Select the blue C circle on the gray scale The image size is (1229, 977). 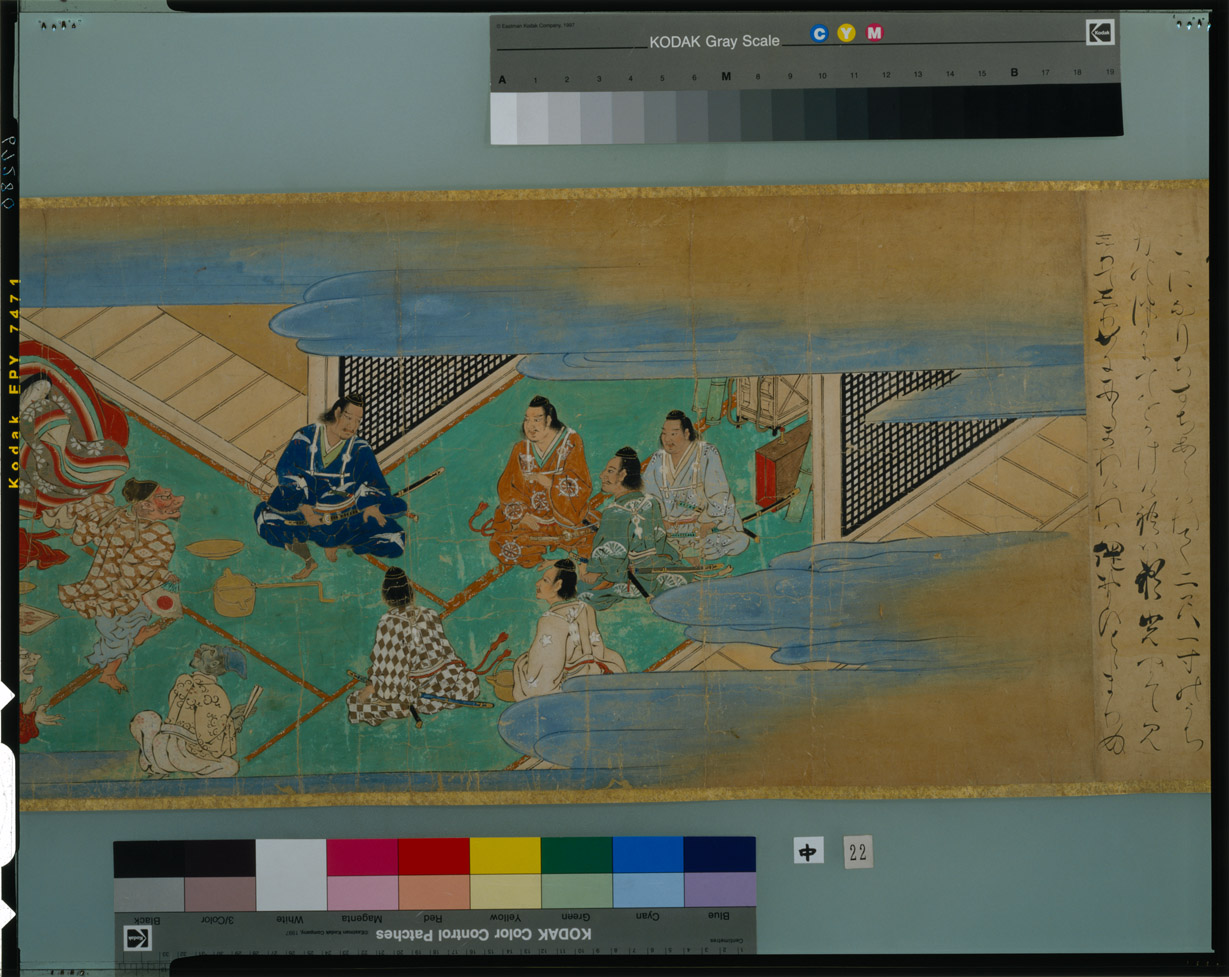(819, 34)
